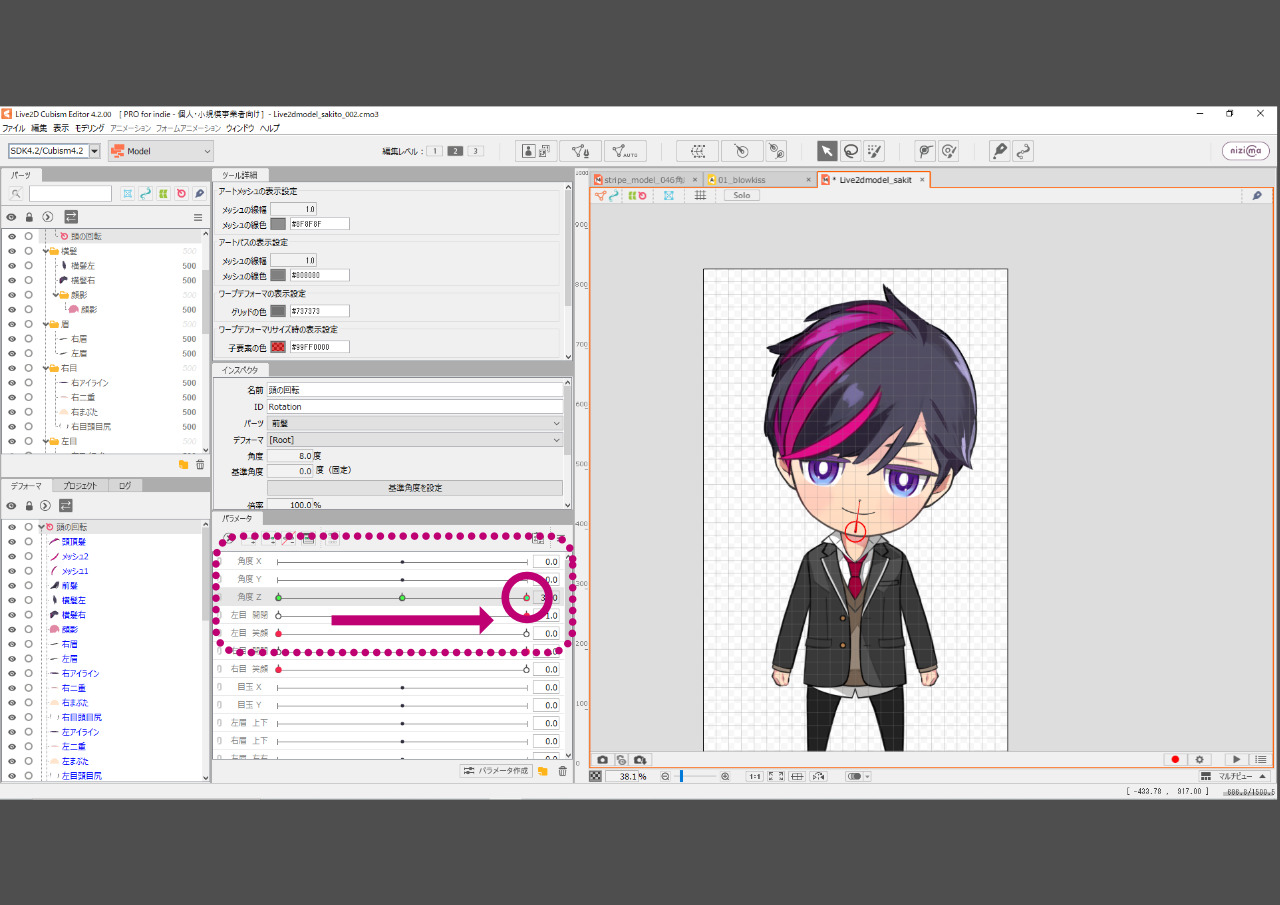Open the モデリング menu
Viewport: 1280px width, 905px height.
pos(89,128)
